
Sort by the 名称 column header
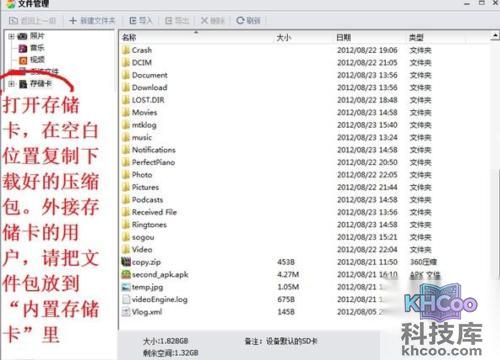129,37
